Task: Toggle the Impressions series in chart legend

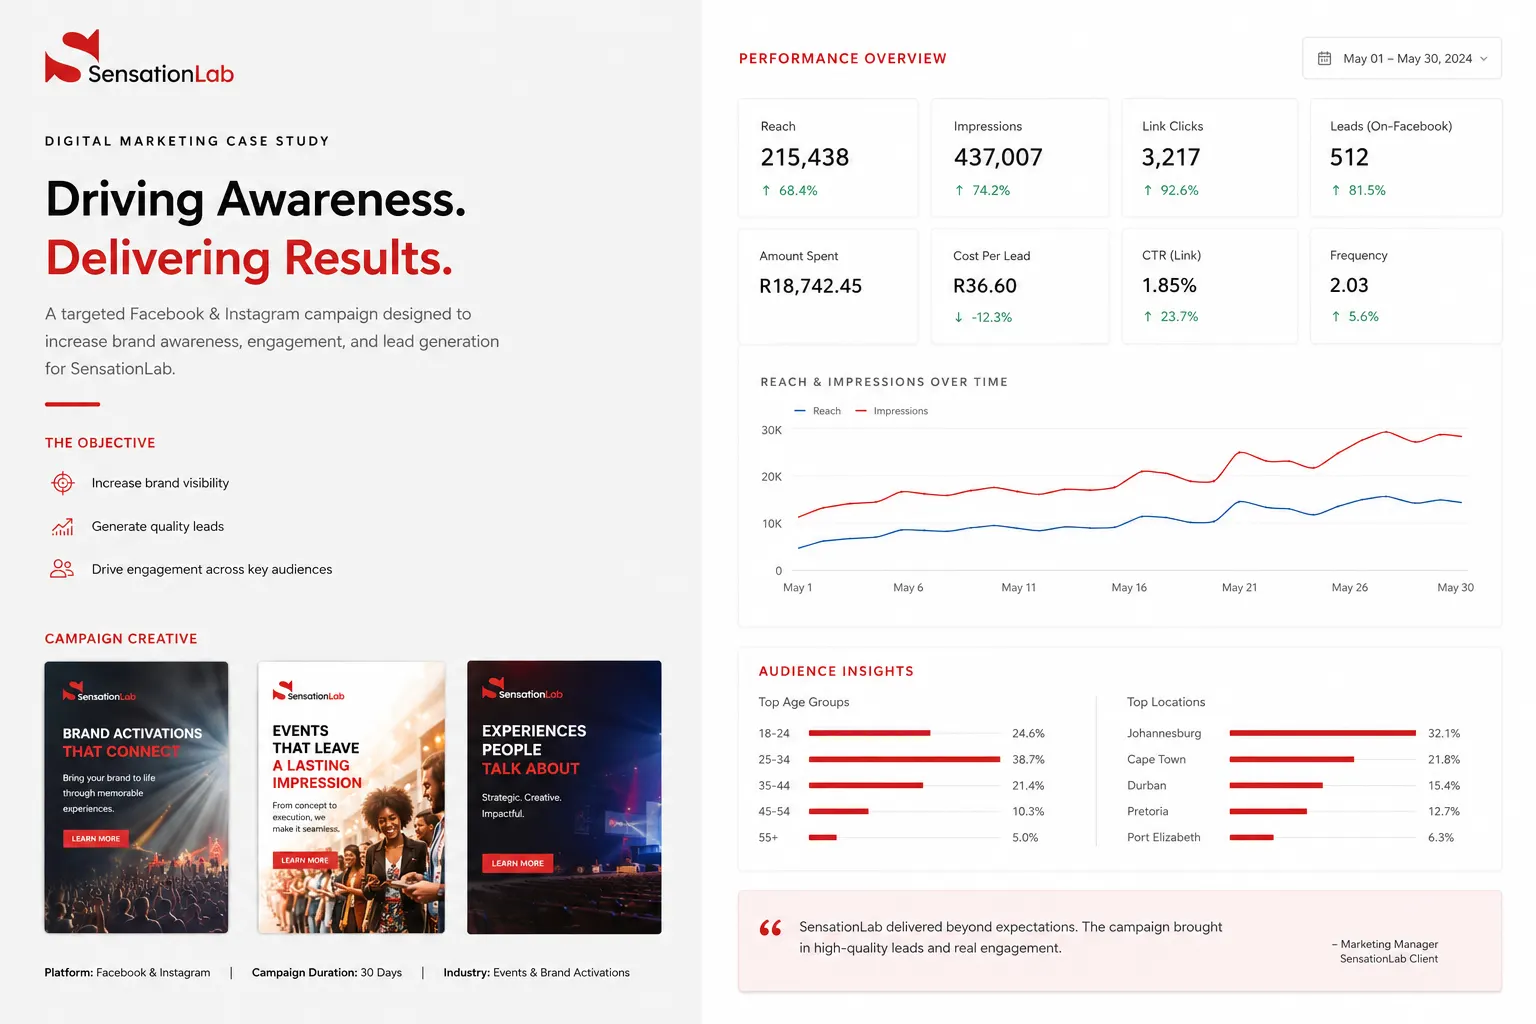Action: pyautogui.click(x=892, y=411)
